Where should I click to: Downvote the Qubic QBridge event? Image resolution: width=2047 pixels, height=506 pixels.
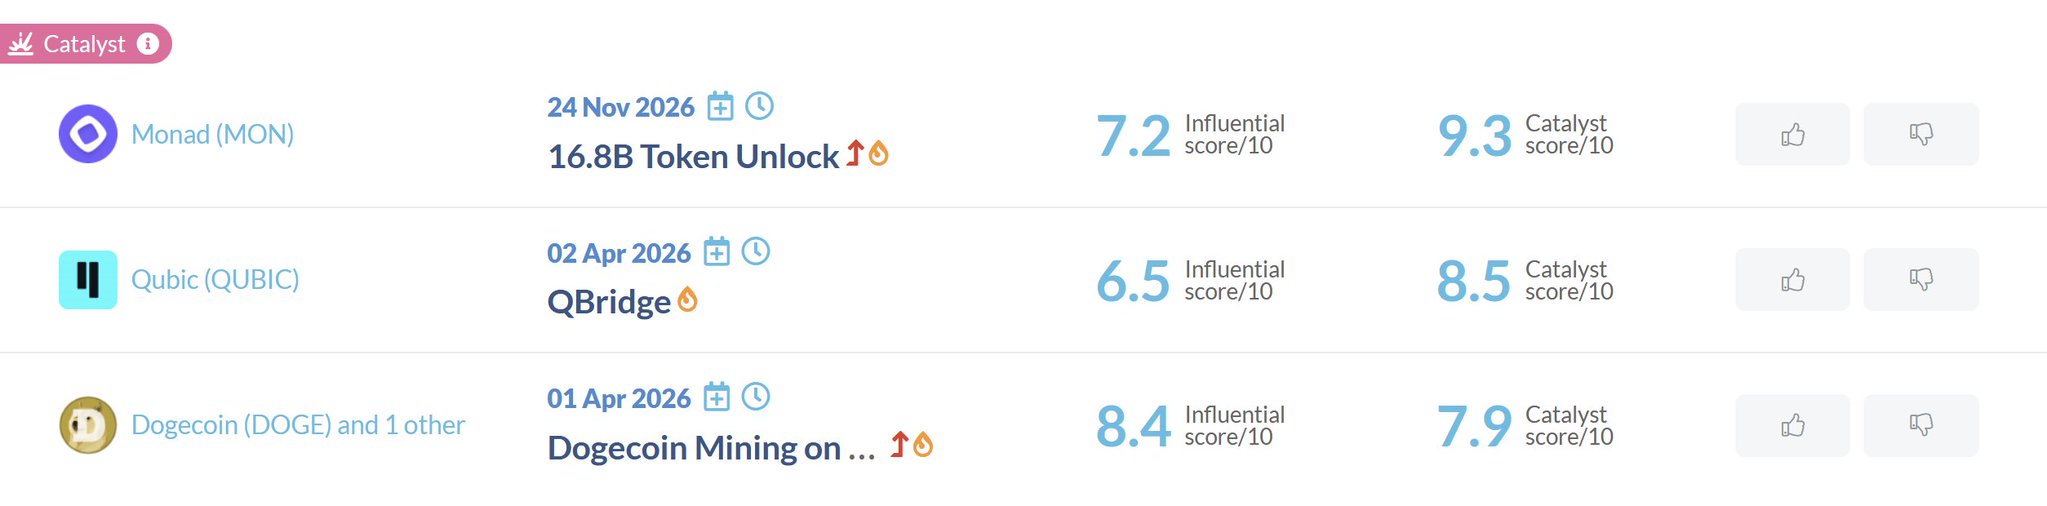click(x=1920, y=280)
